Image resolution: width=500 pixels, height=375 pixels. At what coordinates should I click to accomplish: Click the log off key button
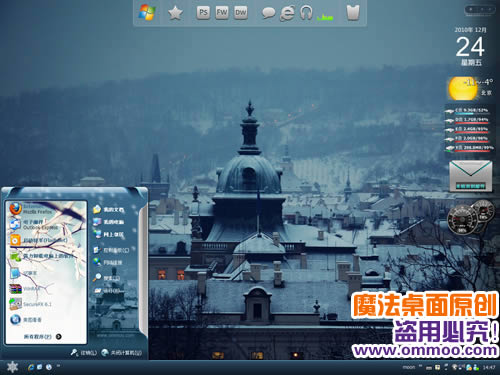click(83, 352)
